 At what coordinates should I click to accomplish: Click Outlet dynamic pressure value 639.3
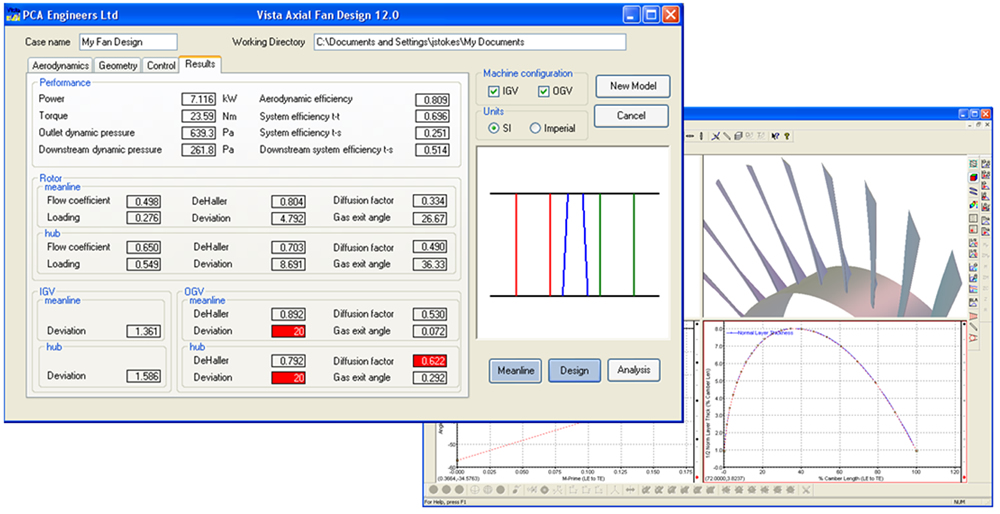199,133
